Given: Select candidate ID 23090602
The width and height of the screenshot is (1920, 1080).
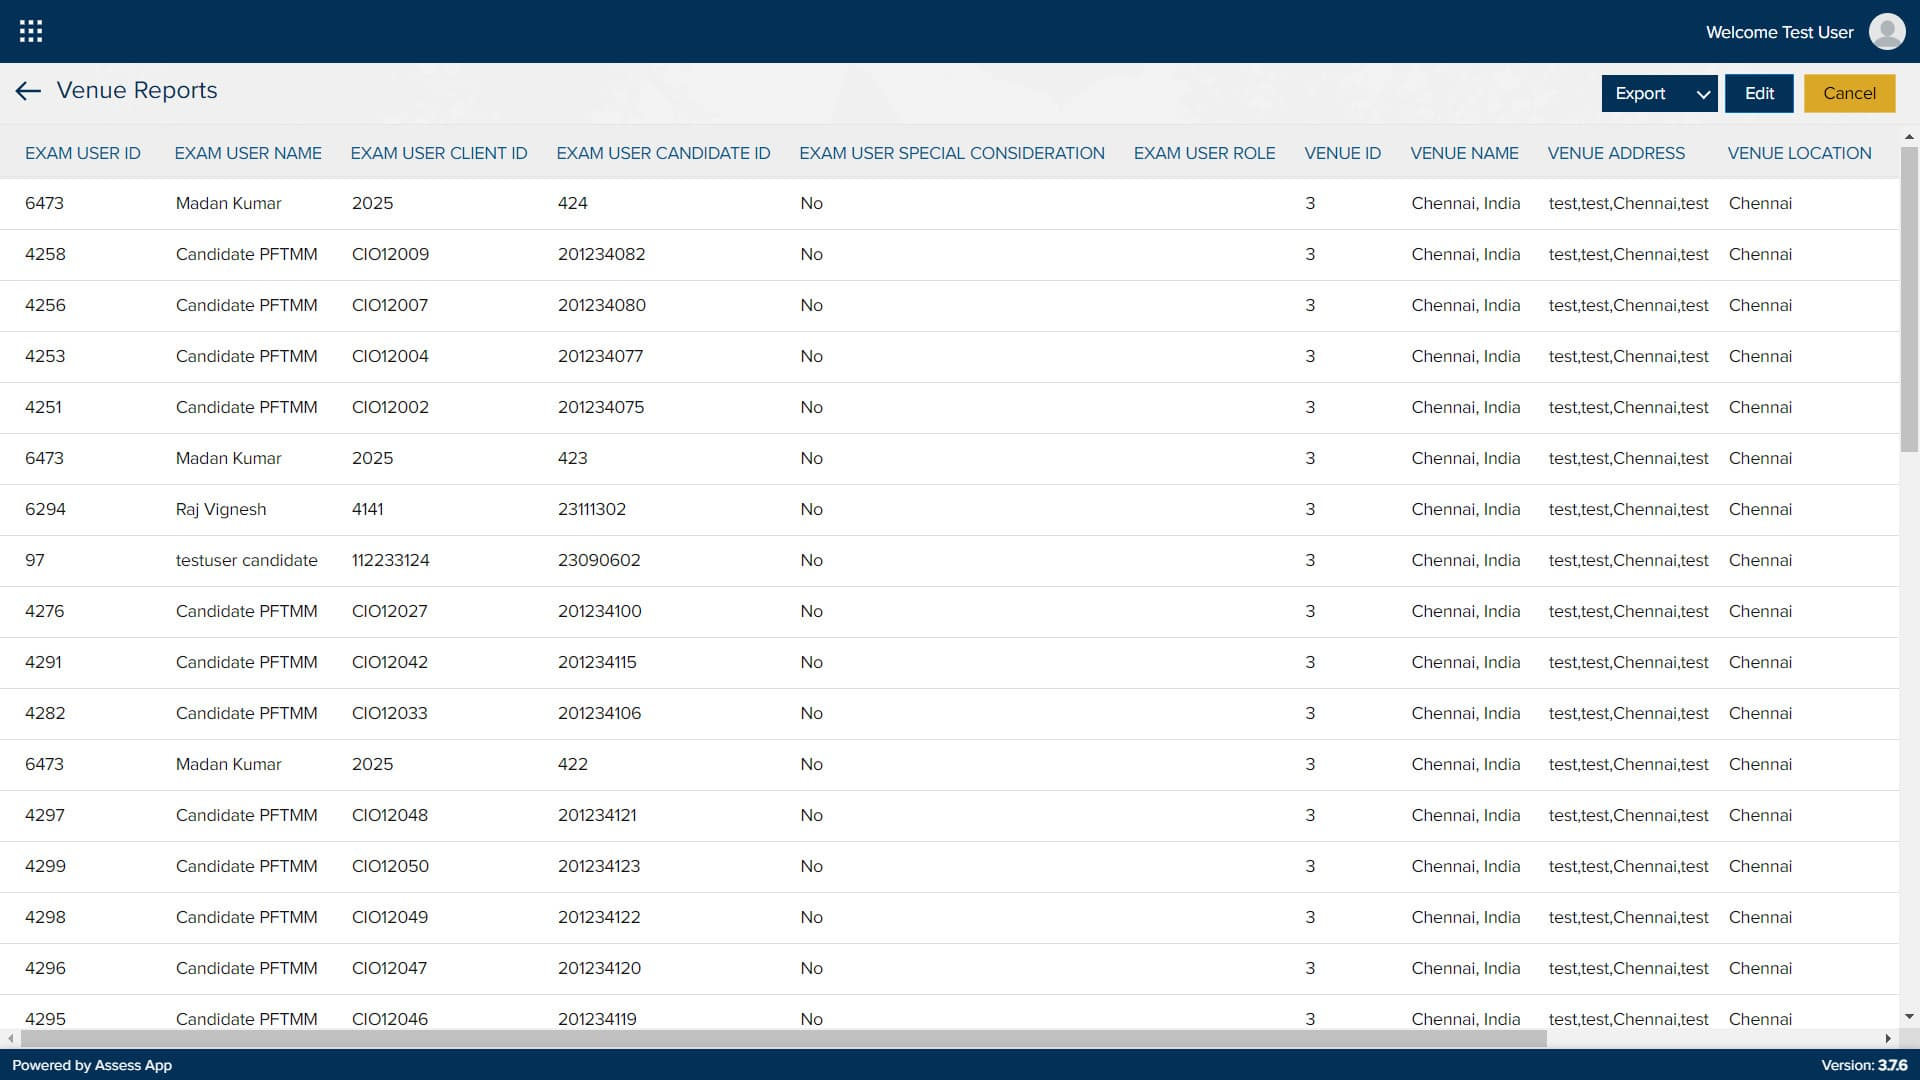Looking at the screenshot, I should pyautogui.click(x=599, y=560).
